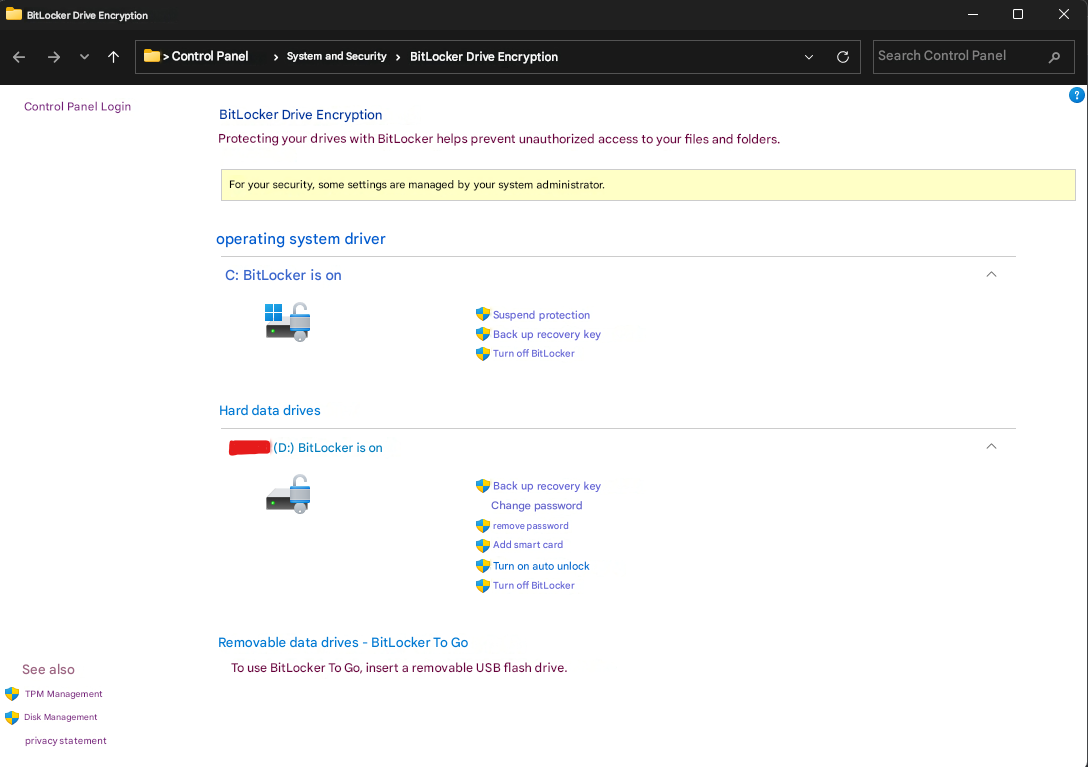Screen dimensions: 1088x767
Task: Open TPM Management link
Action: click(63, 694)
